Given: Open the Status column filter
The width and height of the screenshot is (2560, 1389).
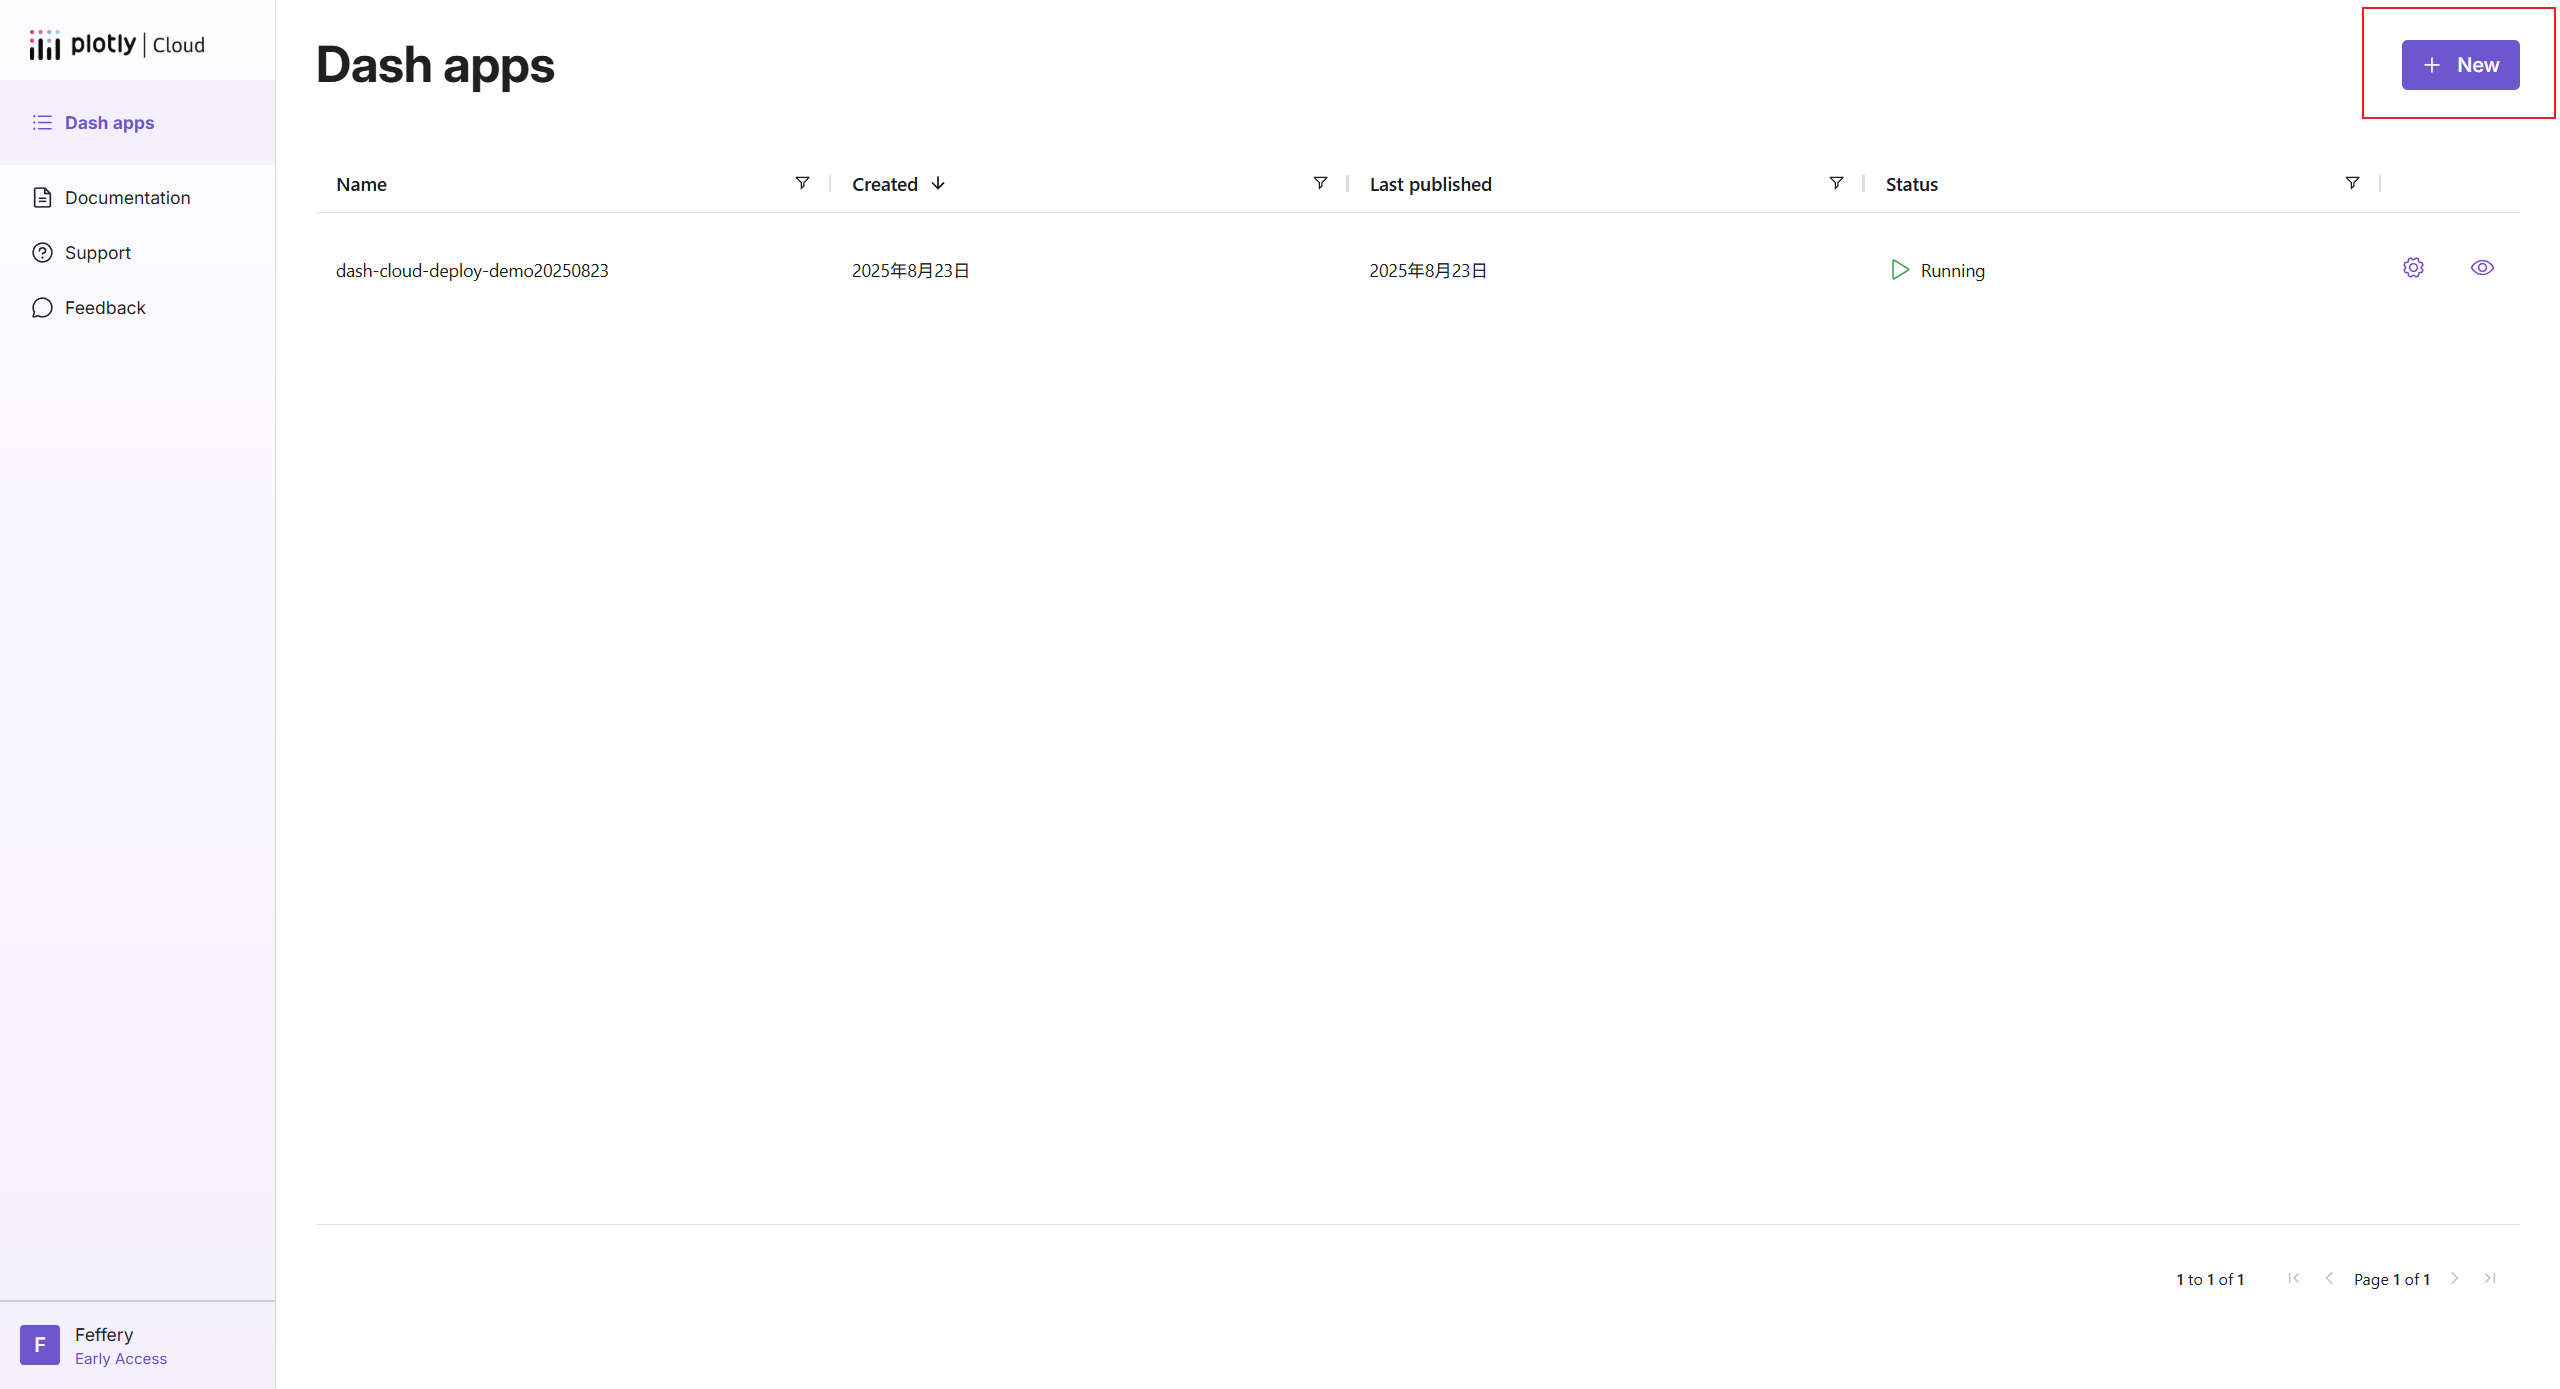Looking at the screenshot, I should 2352,183.
